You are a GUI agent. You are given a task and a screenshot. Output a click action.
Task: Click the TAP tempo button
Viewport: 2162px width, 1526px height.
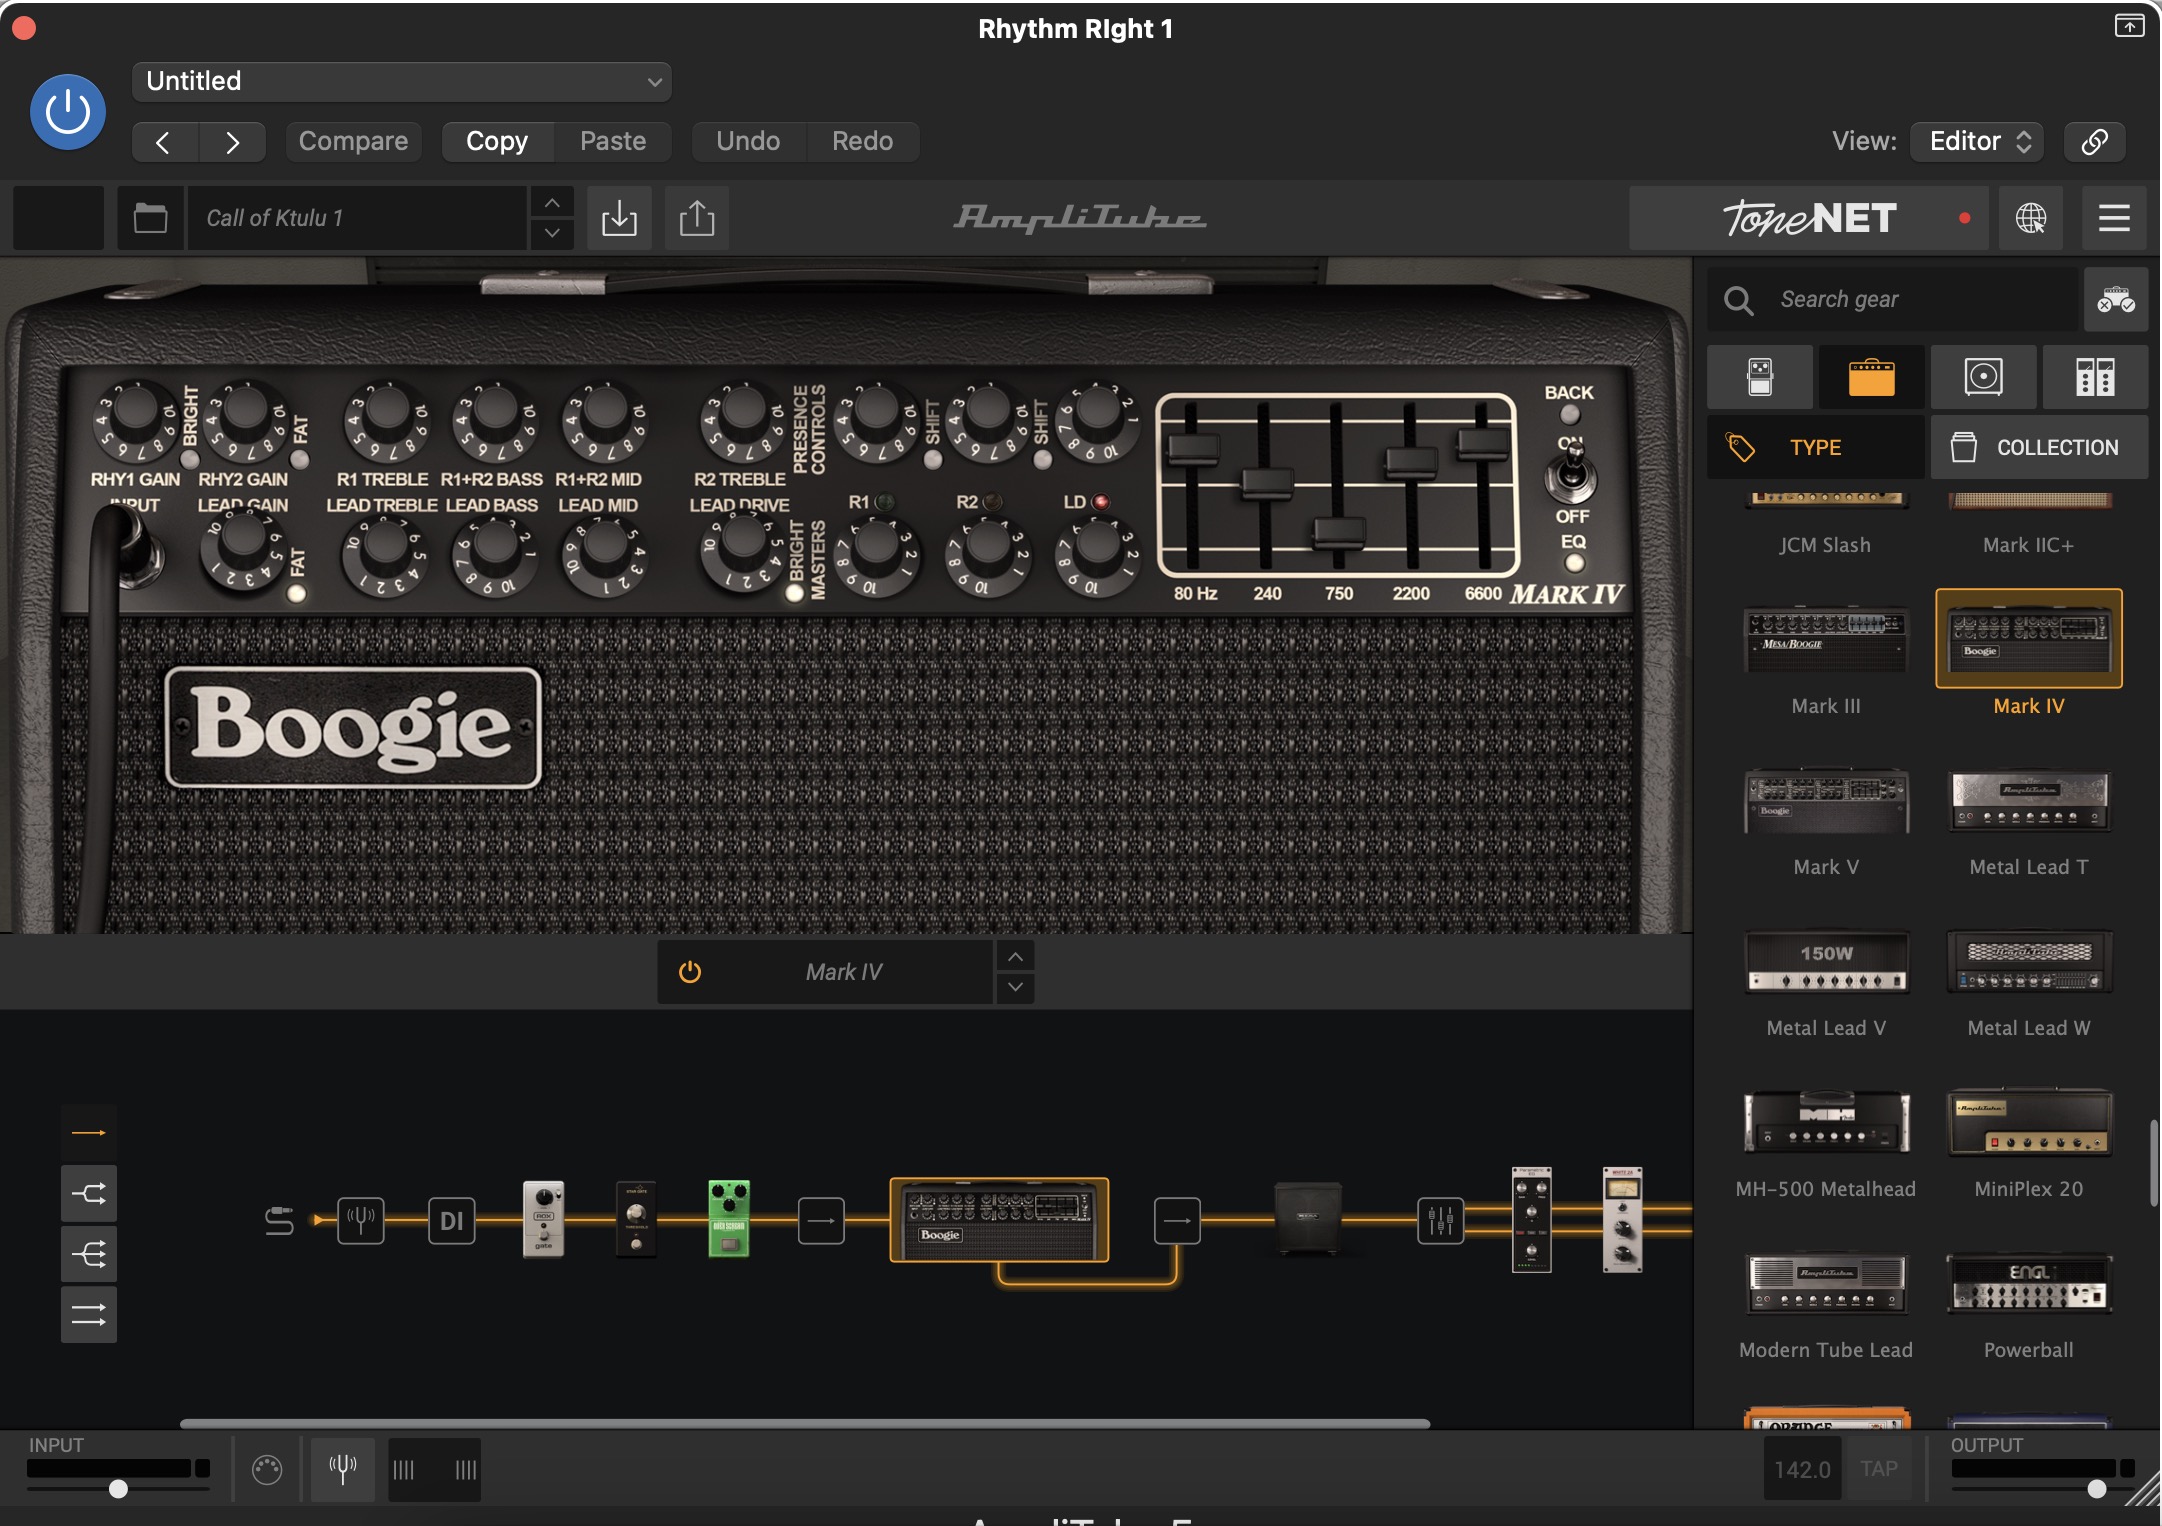click(1879, 1469)
